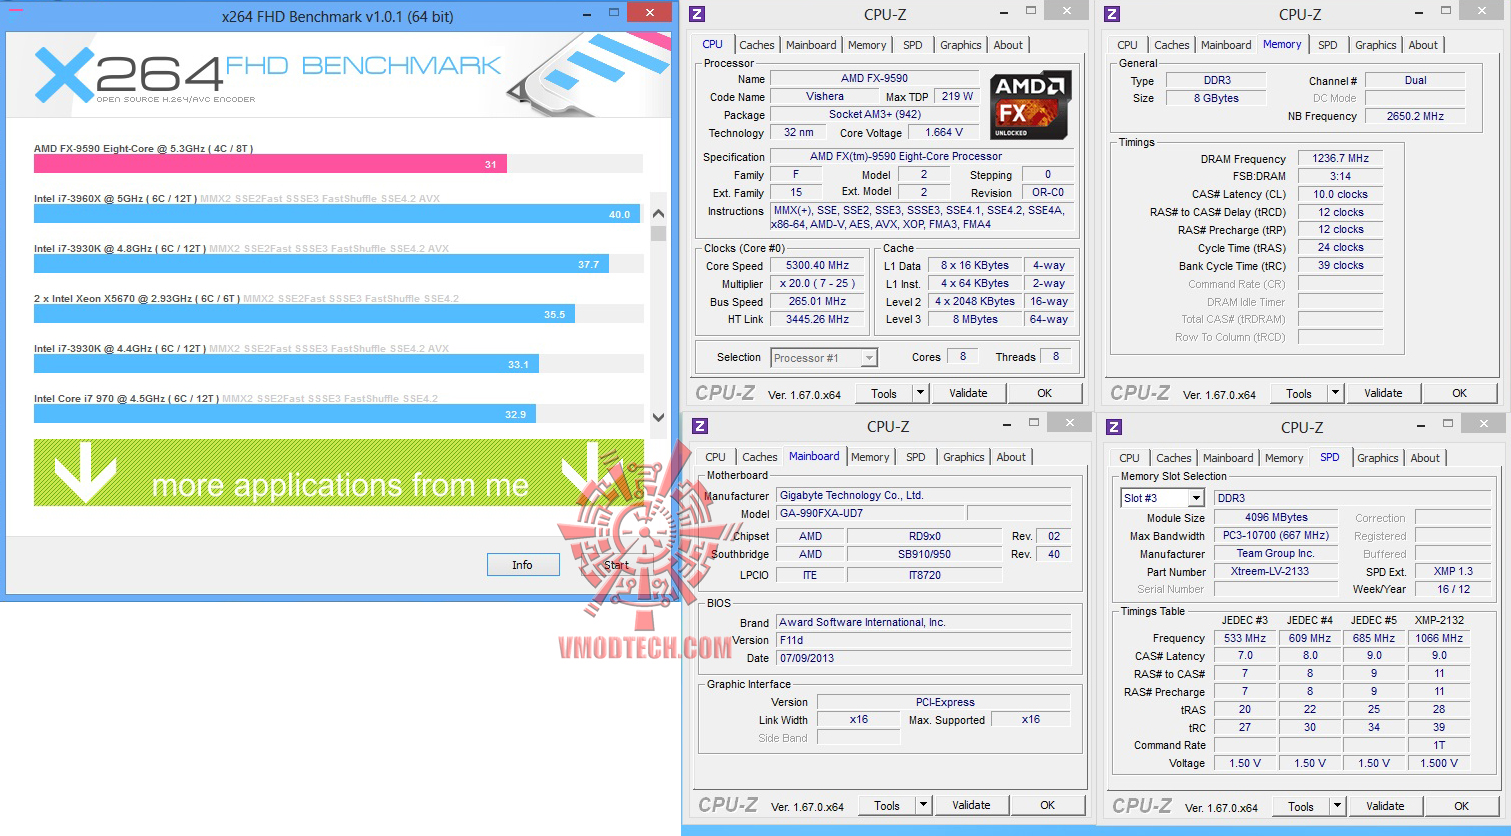Click the x264 FHD Benchmark logo
Screen dimensions: 1511x836
click(x=268, y=74)
